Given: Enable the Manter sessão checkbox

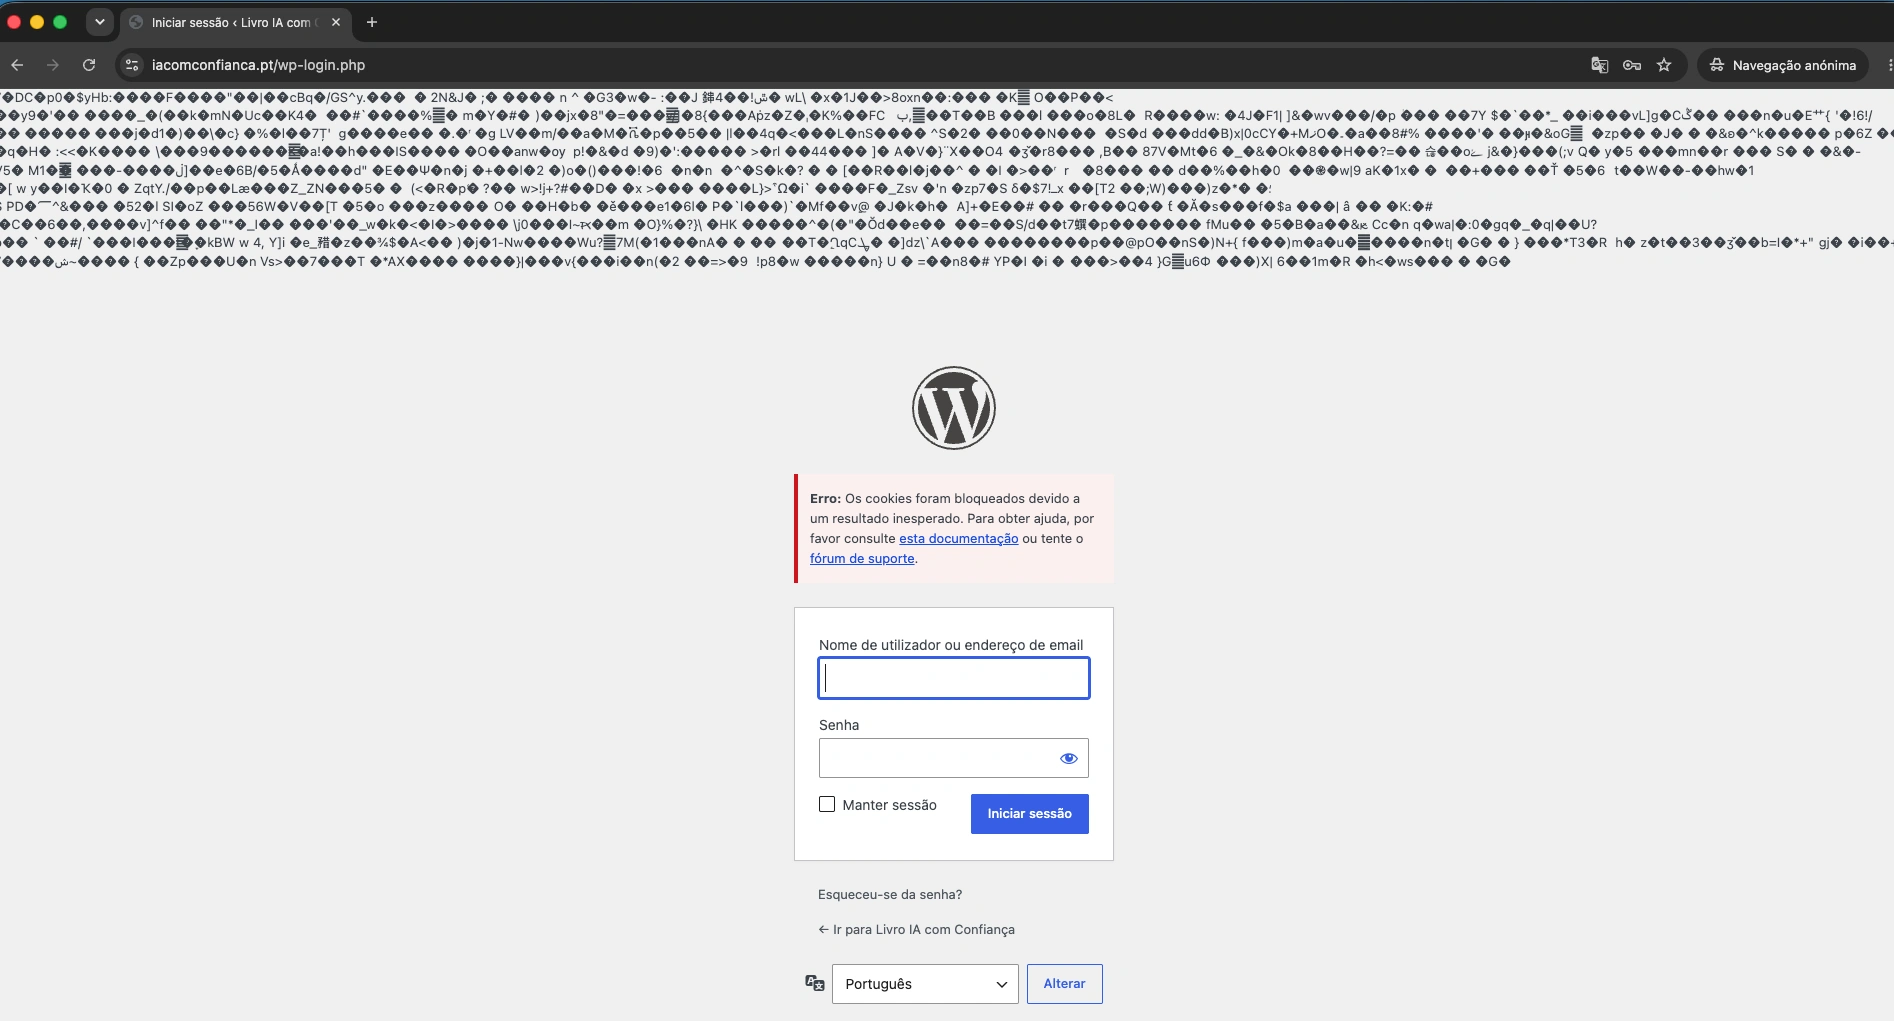Looking at the screenshot, I should pyautogui.click(x=827, y=804).
